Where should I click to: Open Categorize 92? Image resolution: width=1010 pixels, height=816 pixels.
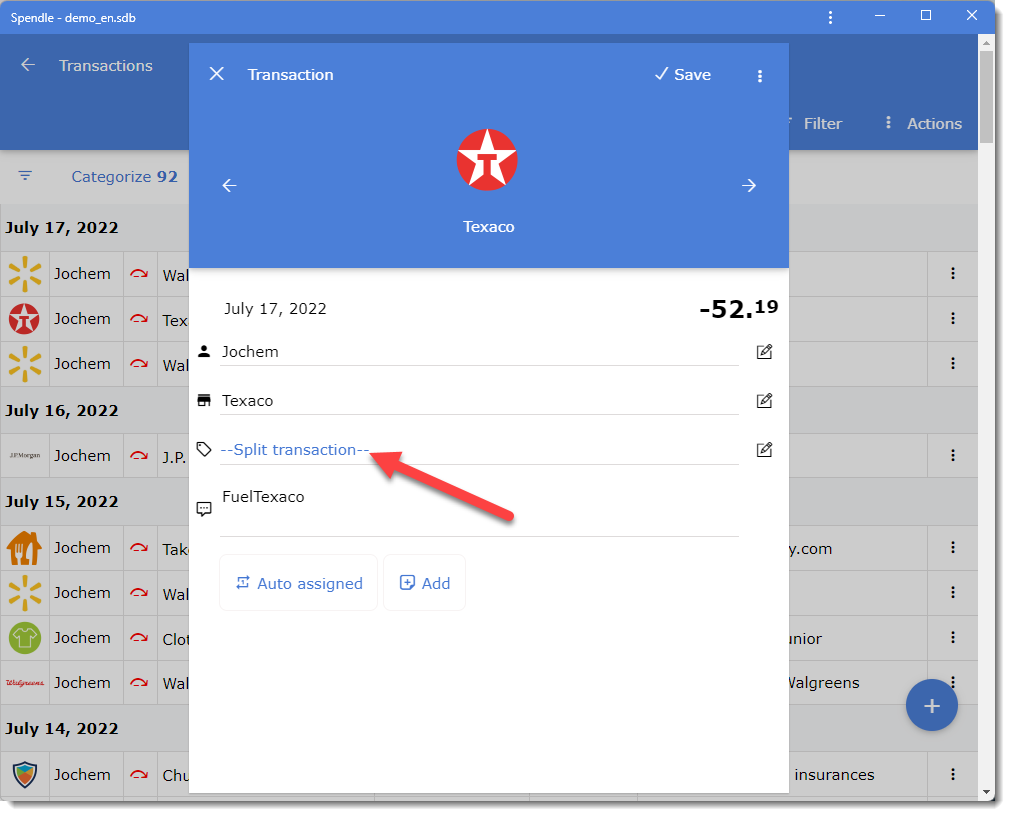click(124, 176)
